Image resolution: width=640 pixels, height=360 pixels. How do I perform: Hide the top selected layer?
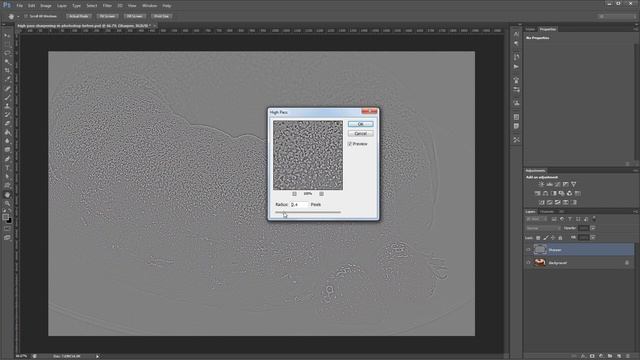click(529, 250)
